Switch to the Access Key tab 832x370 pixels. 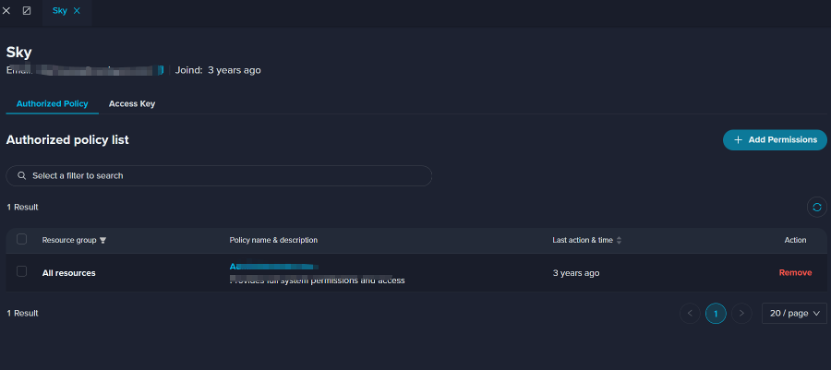point(132,104)
